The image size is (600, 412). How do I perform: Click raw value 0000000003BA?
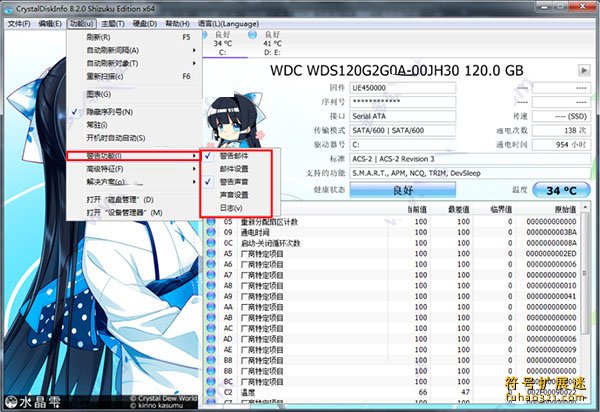click(551, 232)
